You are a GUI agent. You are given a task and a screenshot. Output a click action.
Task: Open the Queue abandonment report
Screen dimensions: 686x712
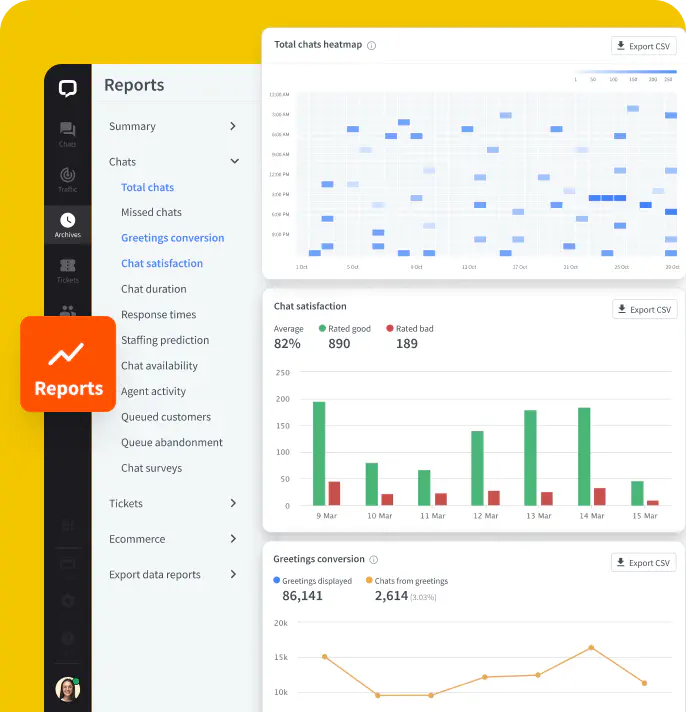pos(172,442)
